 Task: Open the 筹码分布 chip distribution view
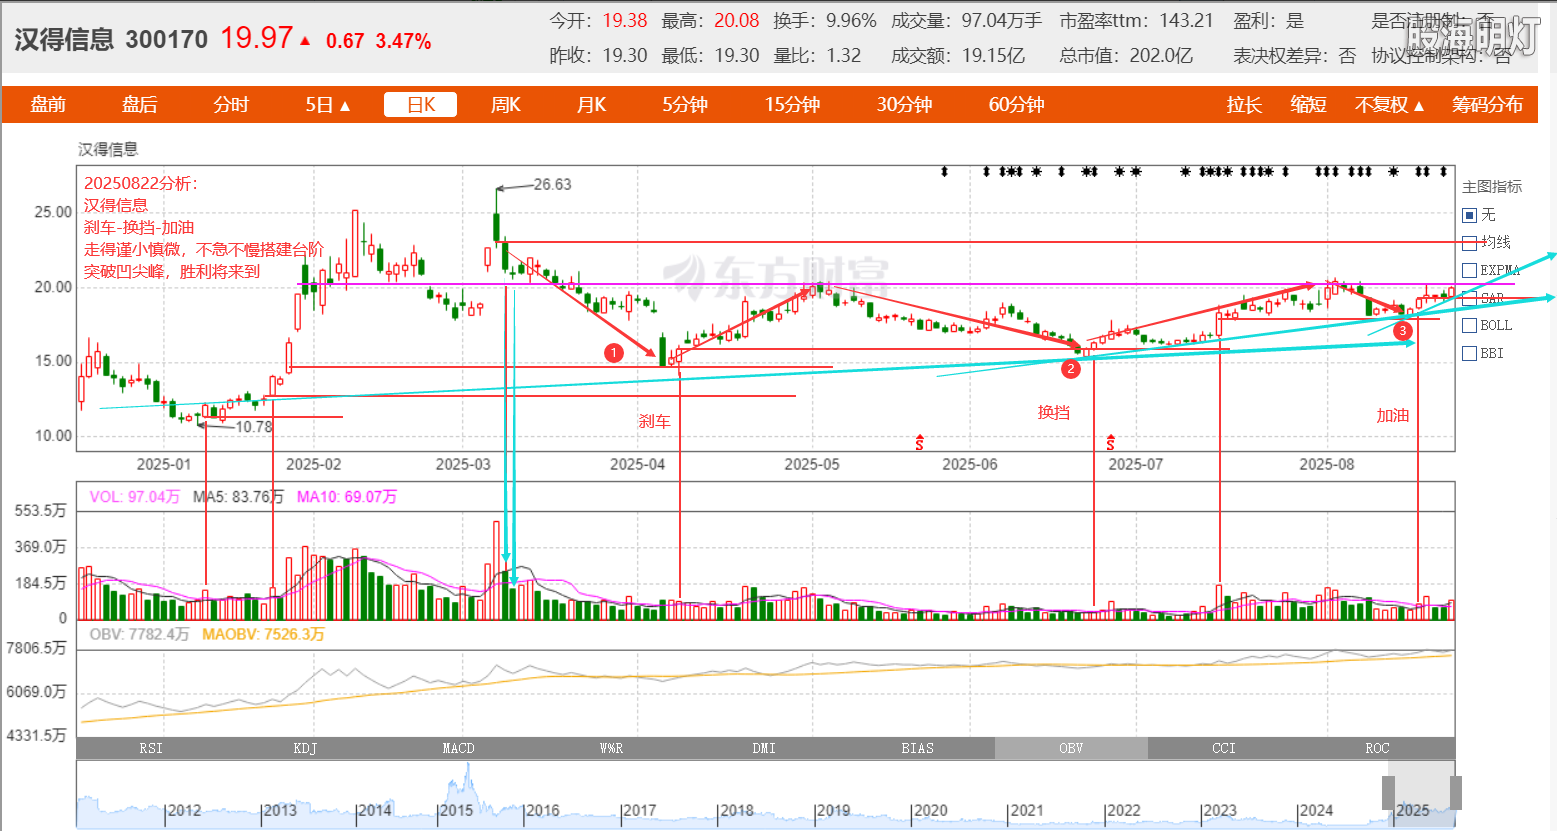point(1488,105)
